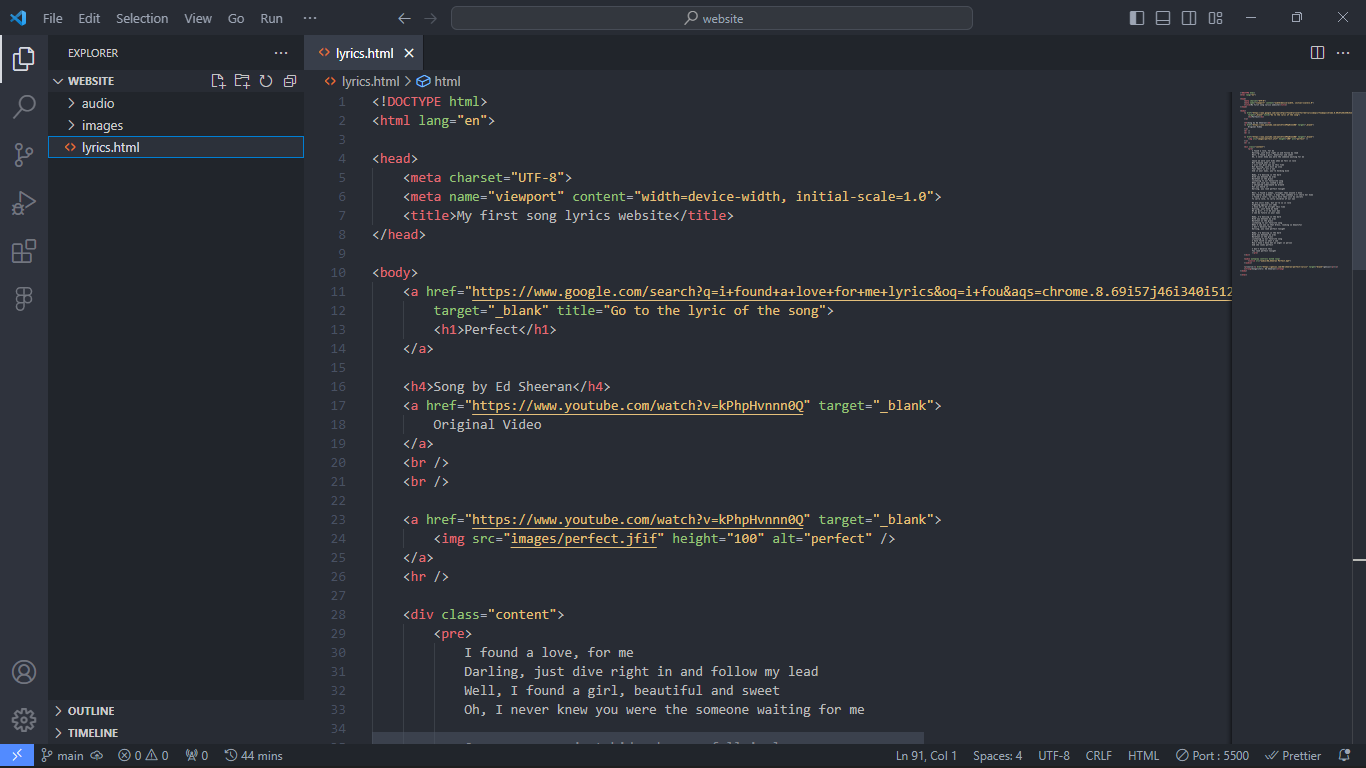Click Live Server Port : 5500
Image resolution: width=1366 pixels, height=768 pixels.
click(x=1213, y=756)
